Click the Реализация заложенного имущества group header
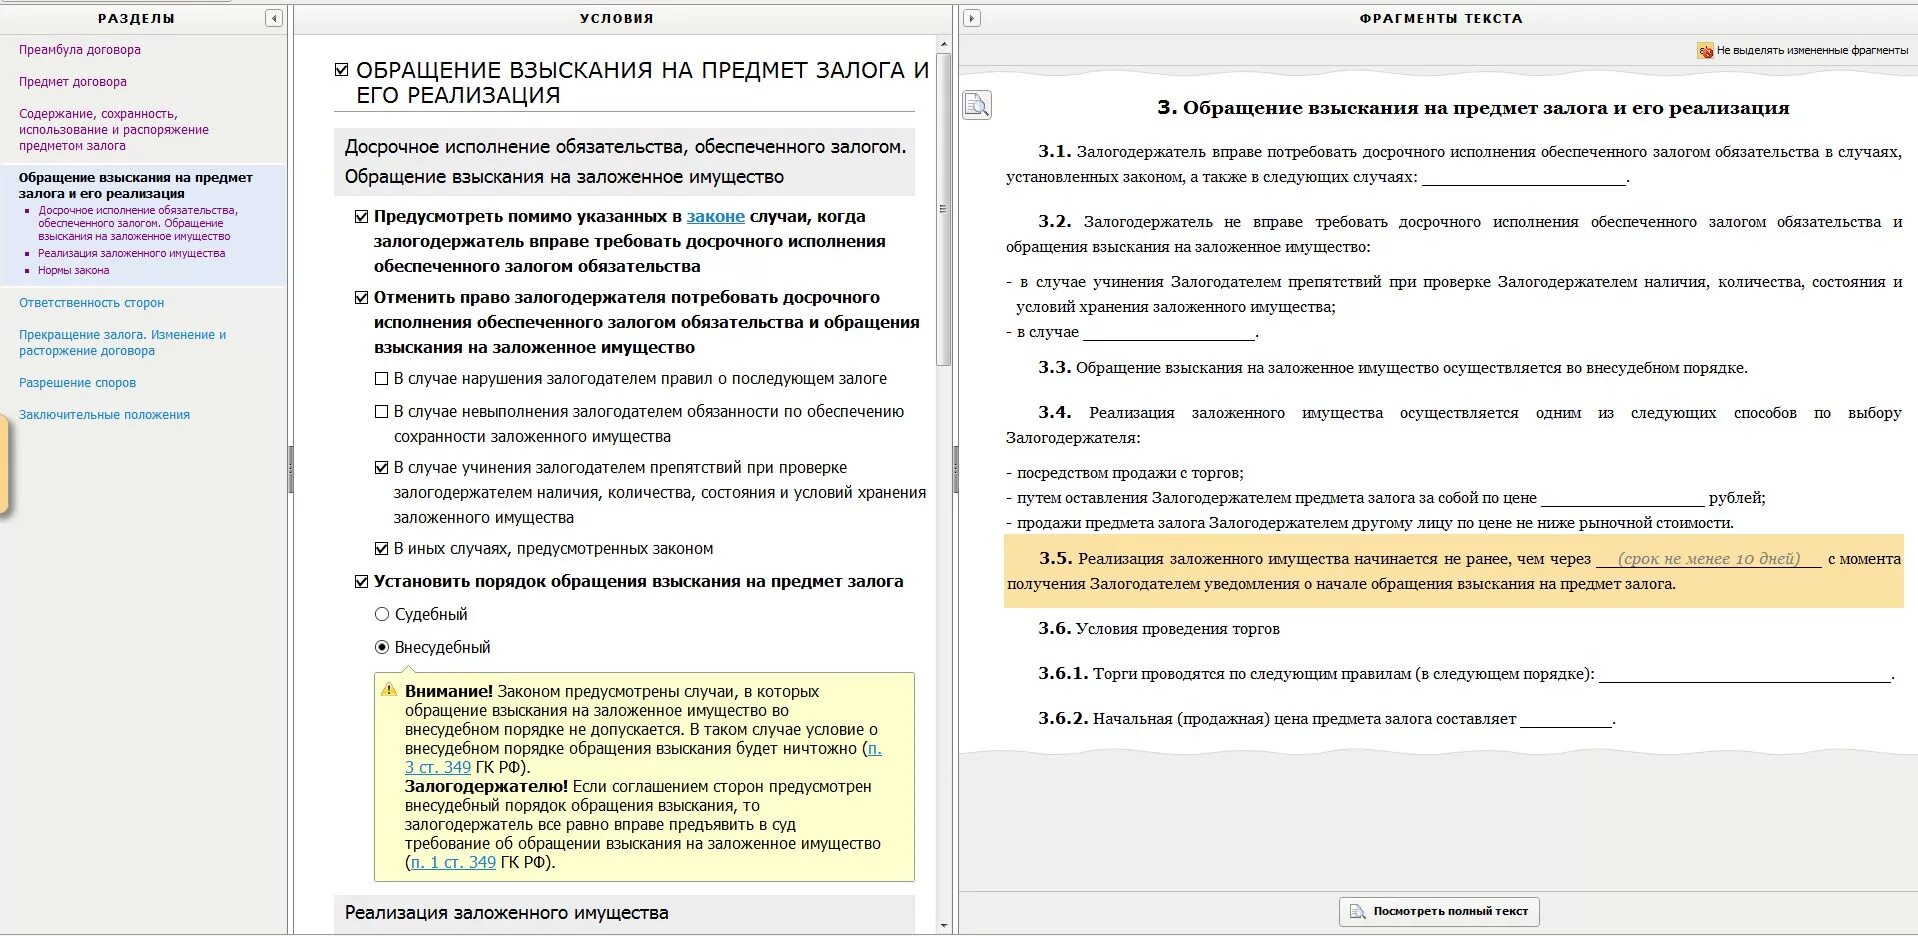1918x936 pixels. tap(625, 913)
